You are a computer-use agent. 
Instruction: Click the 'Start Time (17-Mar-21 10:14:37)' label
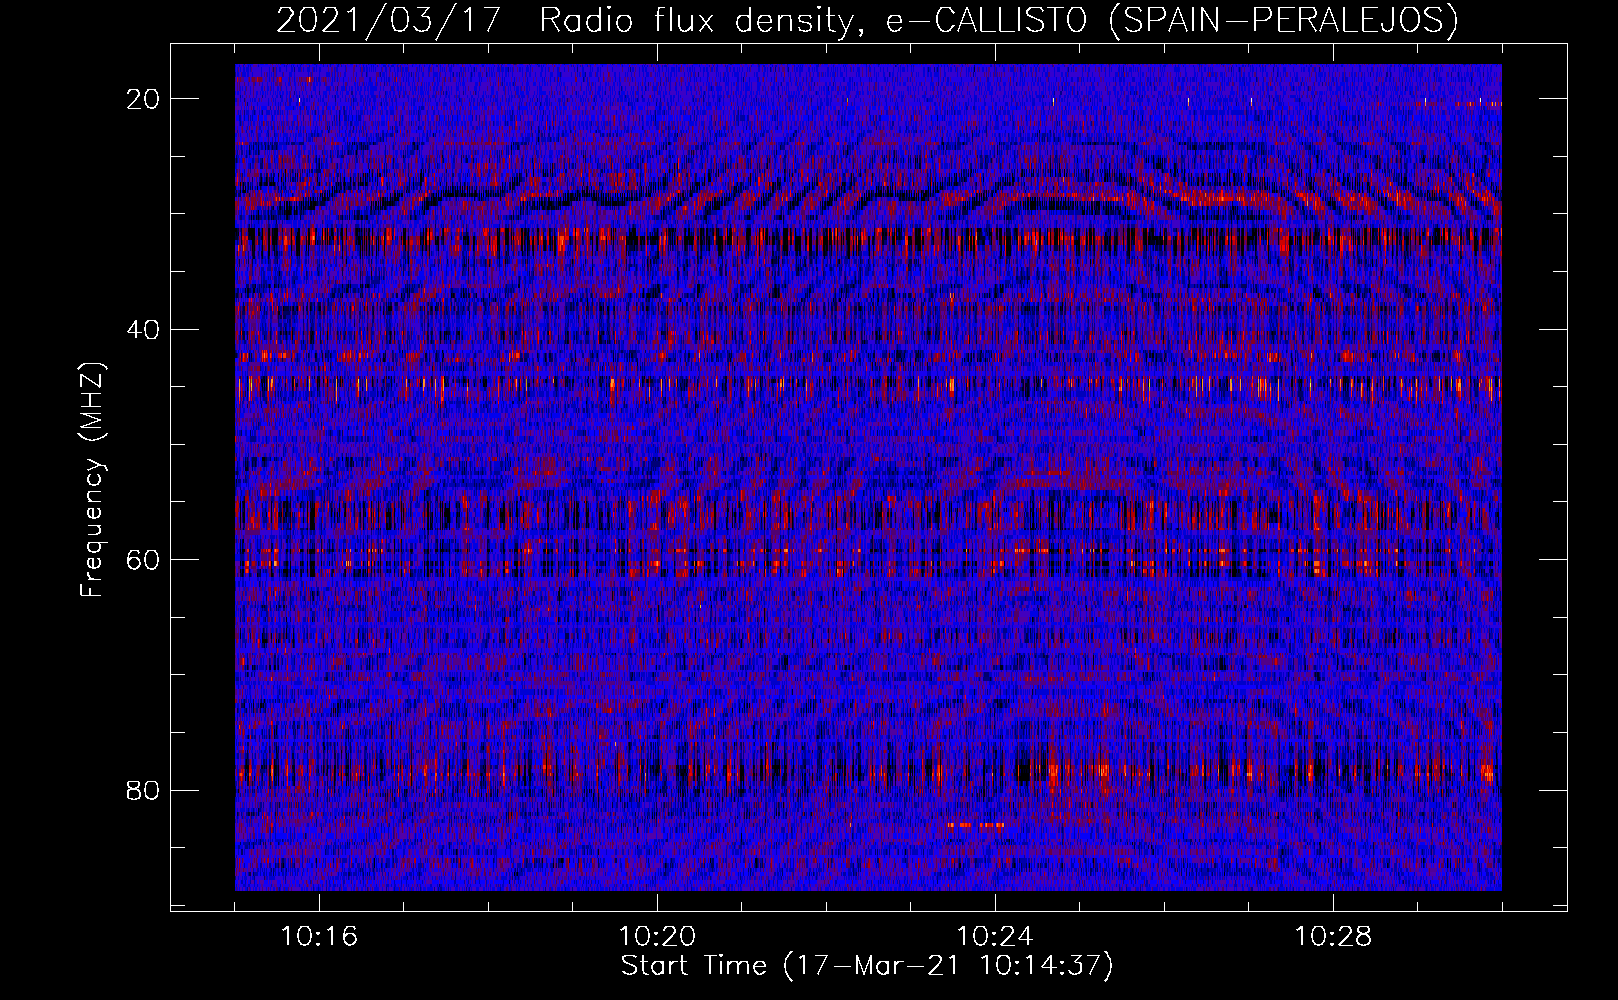pyautogui.click(x=867, y=966)
